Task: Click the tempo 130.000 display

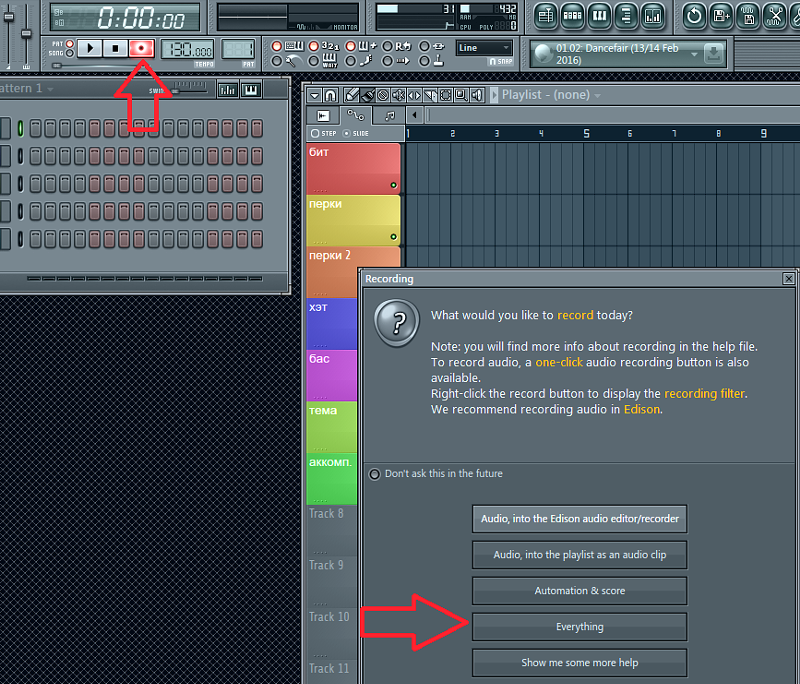Action: 188,49
